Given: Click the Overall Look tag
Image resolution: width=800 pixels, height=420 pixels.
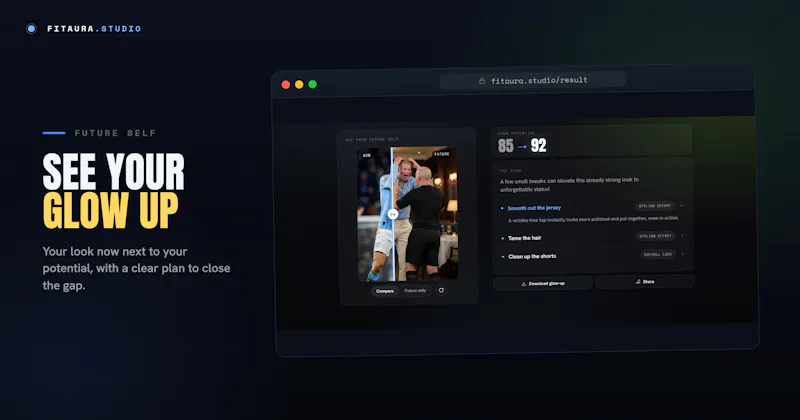Looking at the screenshot, I should tap(658, 254).
